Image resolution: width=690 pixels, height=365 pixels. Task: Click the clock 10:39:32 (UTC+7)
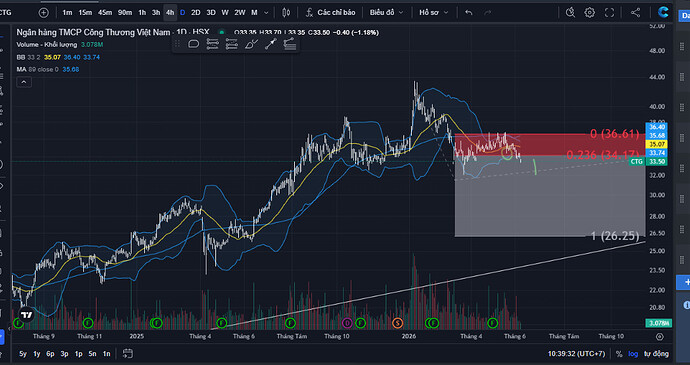pyautogui.click(x=576, y=354)
